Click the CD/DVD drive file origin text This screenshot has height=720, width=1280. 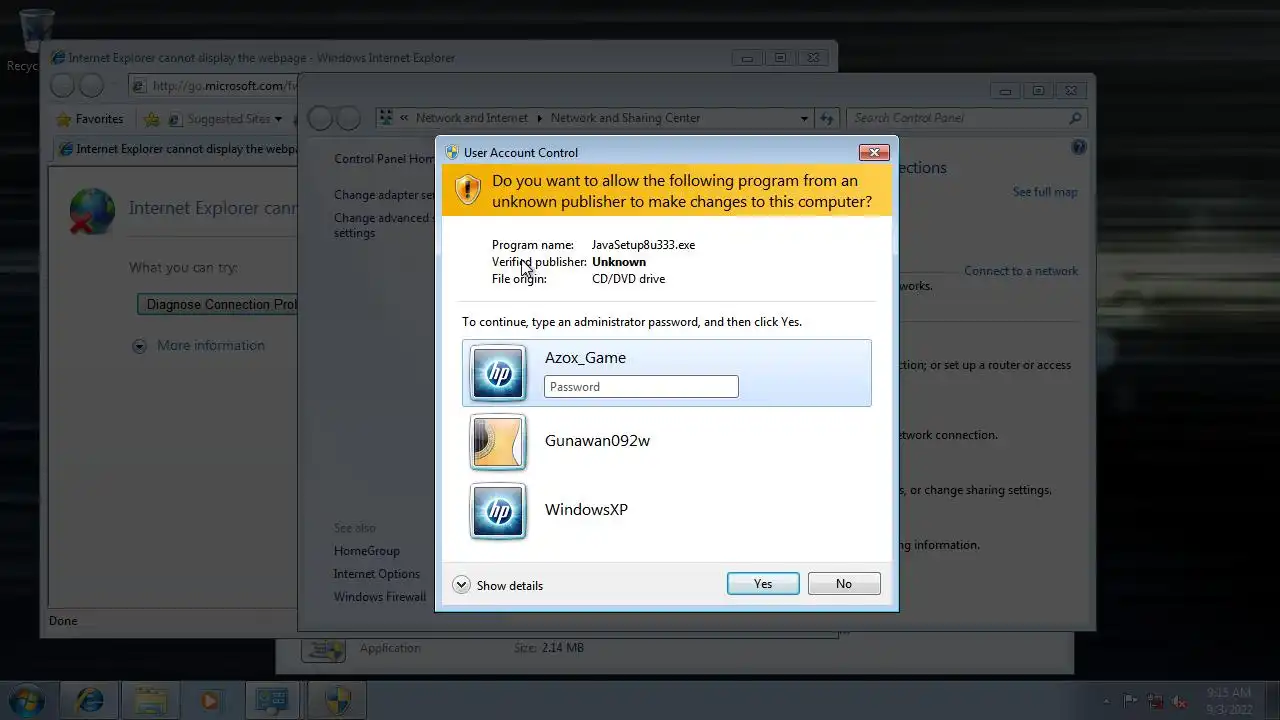(x=628, y=279)
